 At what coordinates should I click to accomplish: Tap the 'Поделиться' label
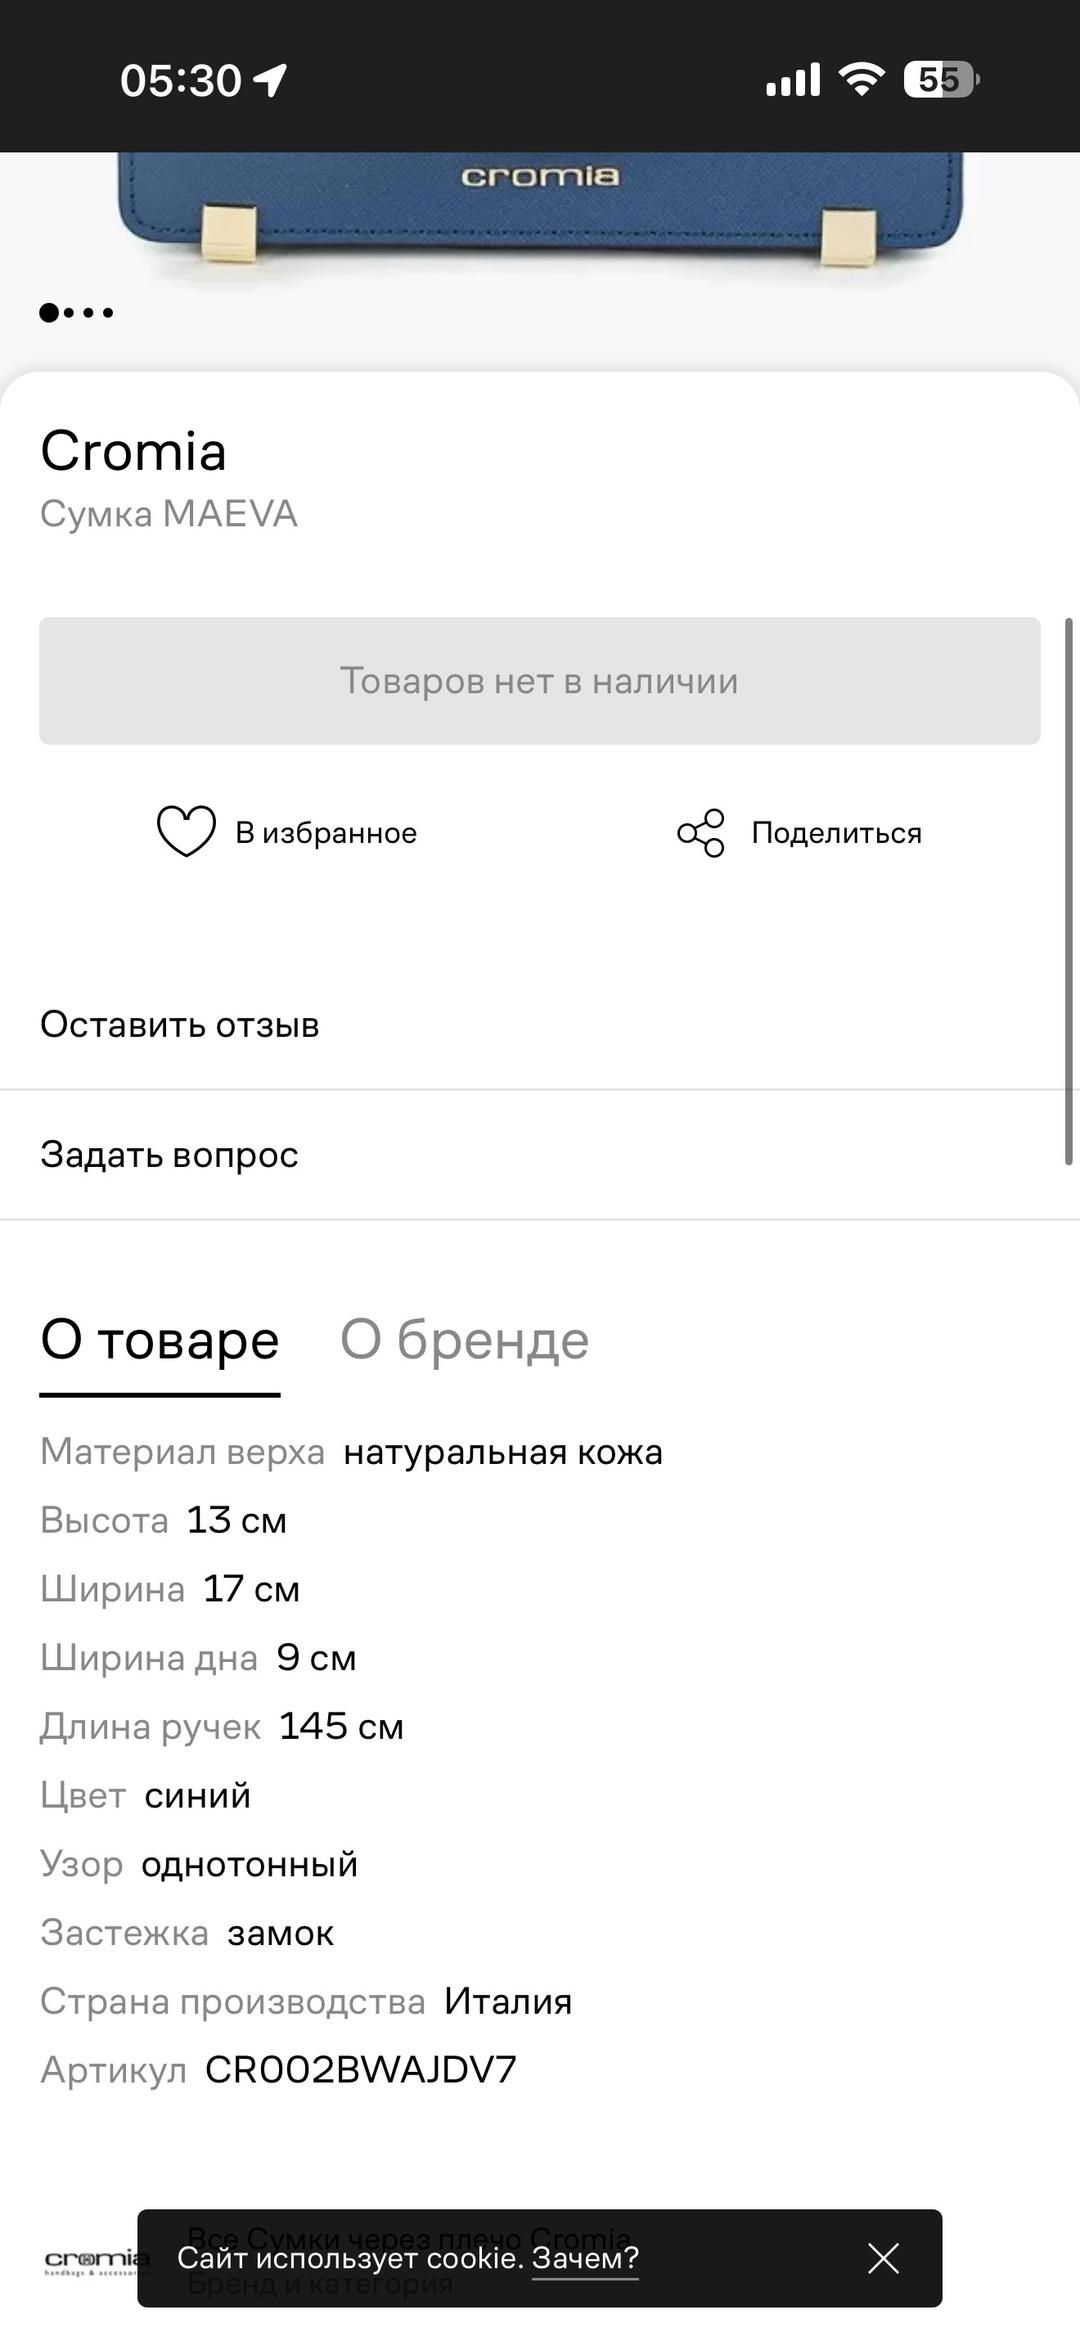point(836,833)
